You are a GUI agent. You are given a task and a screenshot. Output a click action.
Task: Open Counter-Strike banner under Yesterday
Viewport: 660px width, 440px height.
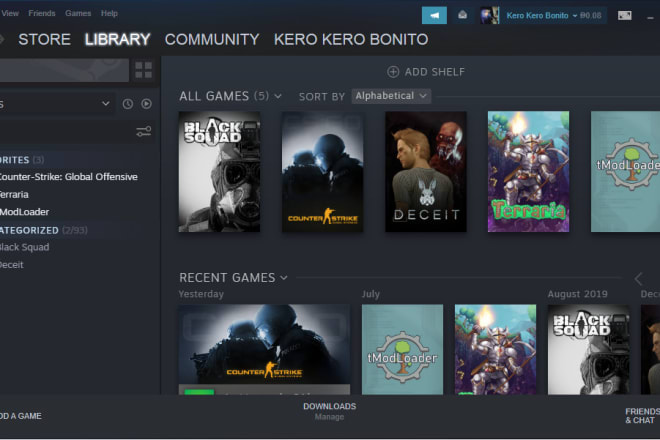(x=264, y=344)
